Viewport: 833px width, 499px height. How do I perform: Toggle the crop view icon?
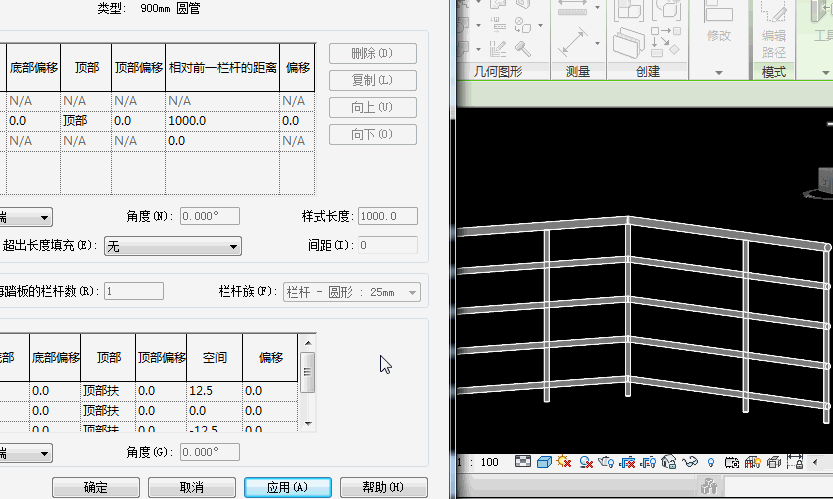coord(628,462)
